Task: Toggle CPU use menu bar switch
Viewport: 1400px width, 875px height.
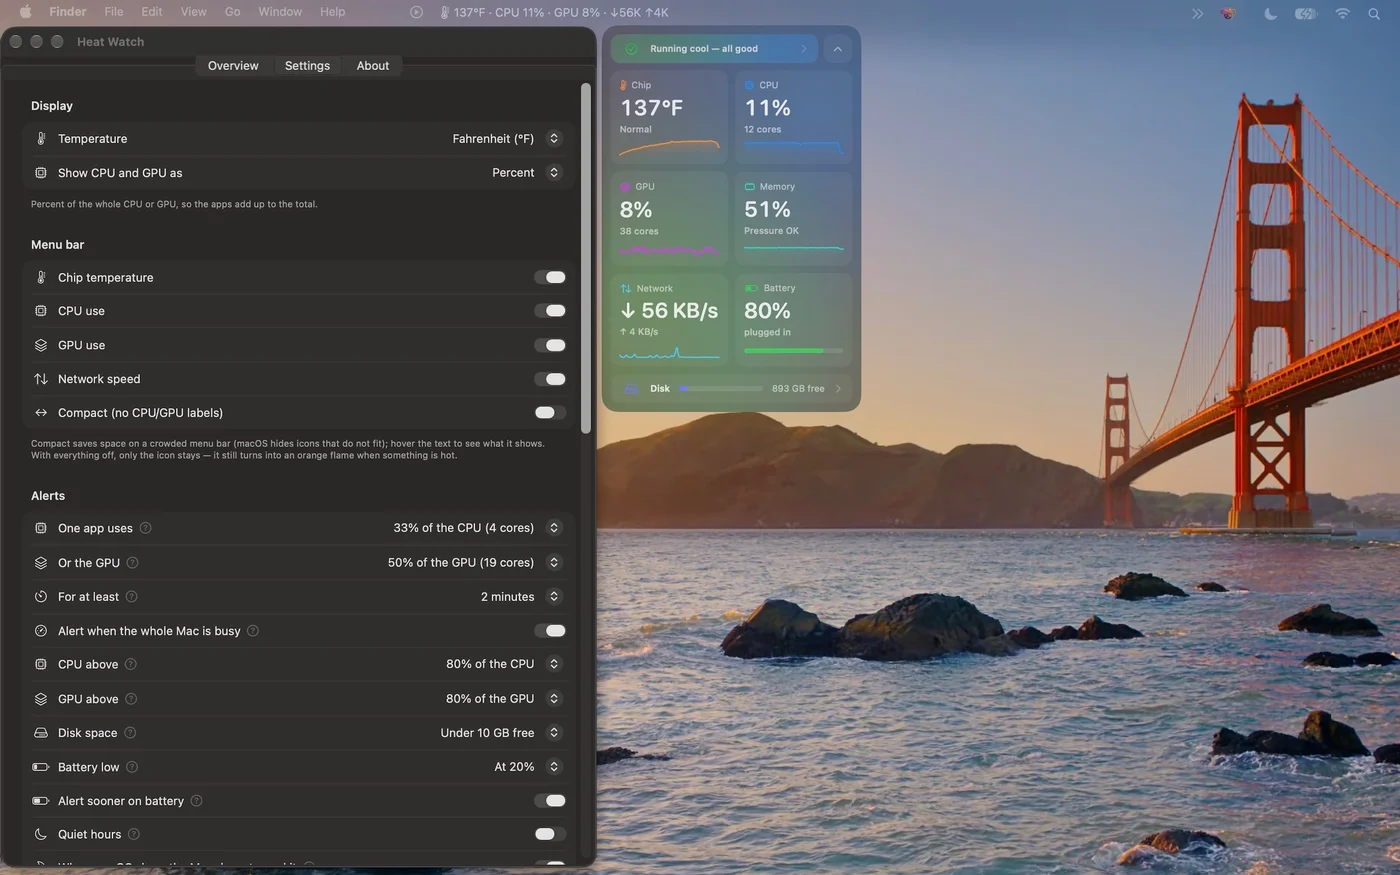Action: pyautogui.click(x=550, y=311)
